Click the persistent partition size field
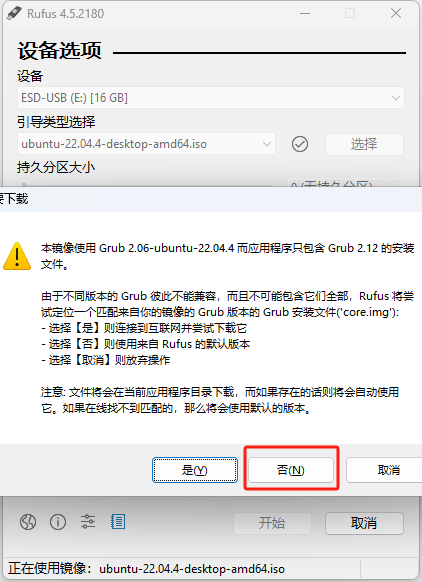 tap(346, 183)
